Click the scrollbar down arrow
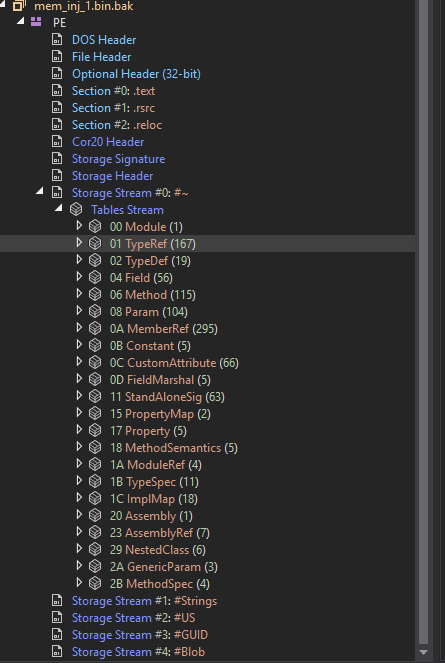 (x=423, y=652)
